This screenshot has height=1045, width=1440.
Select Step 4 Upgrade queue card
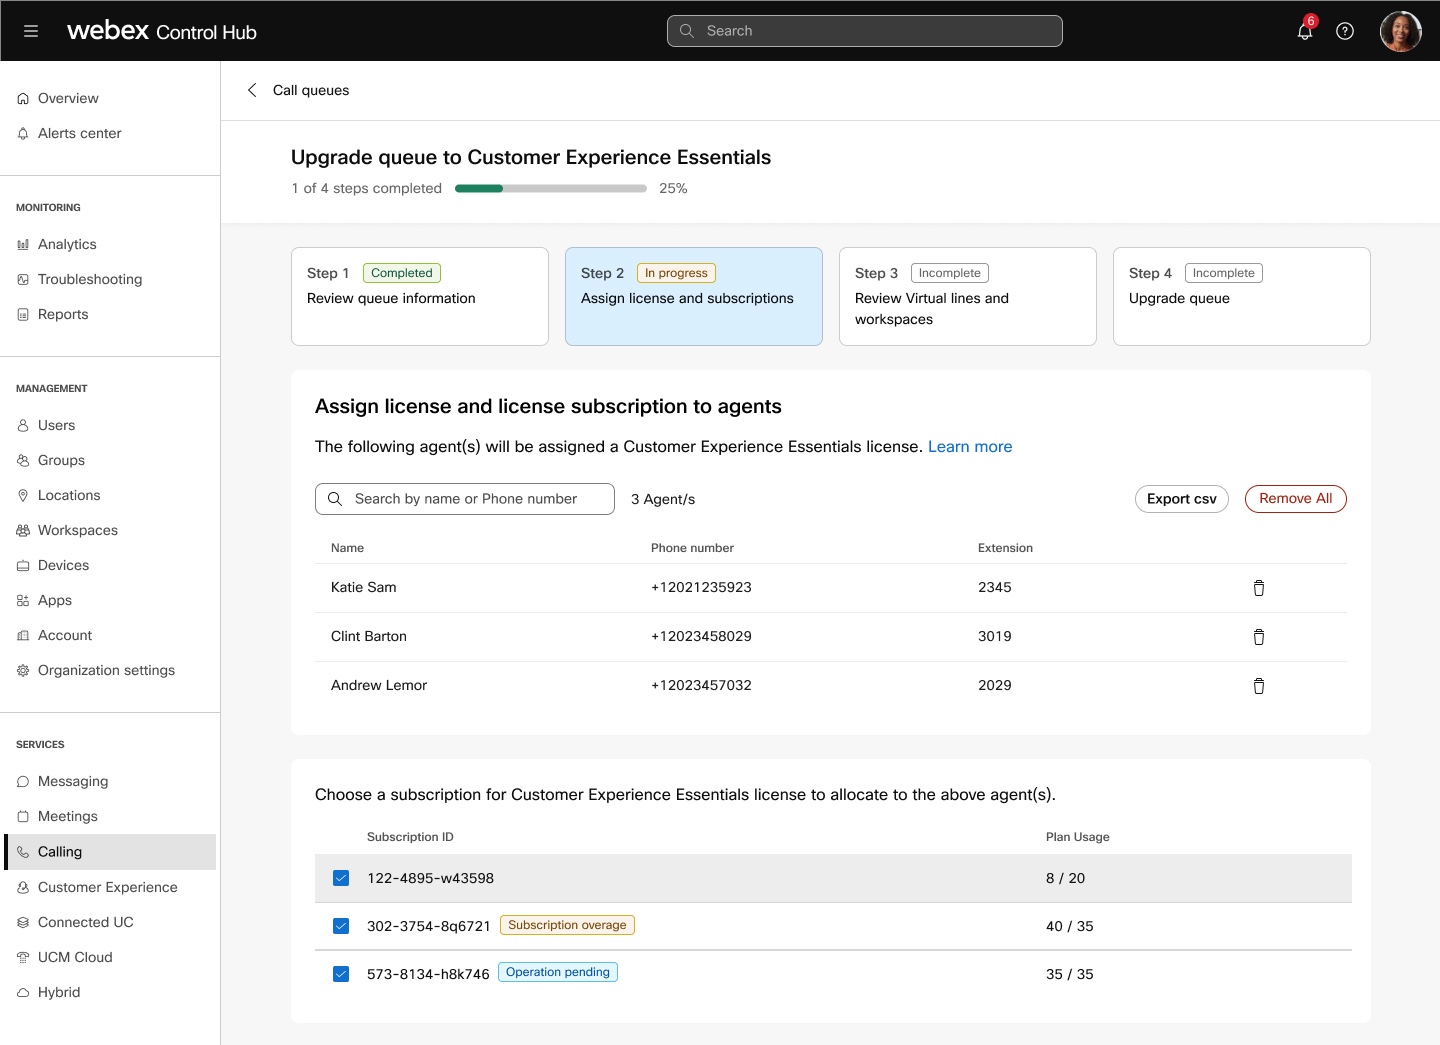coord(1242,297)
